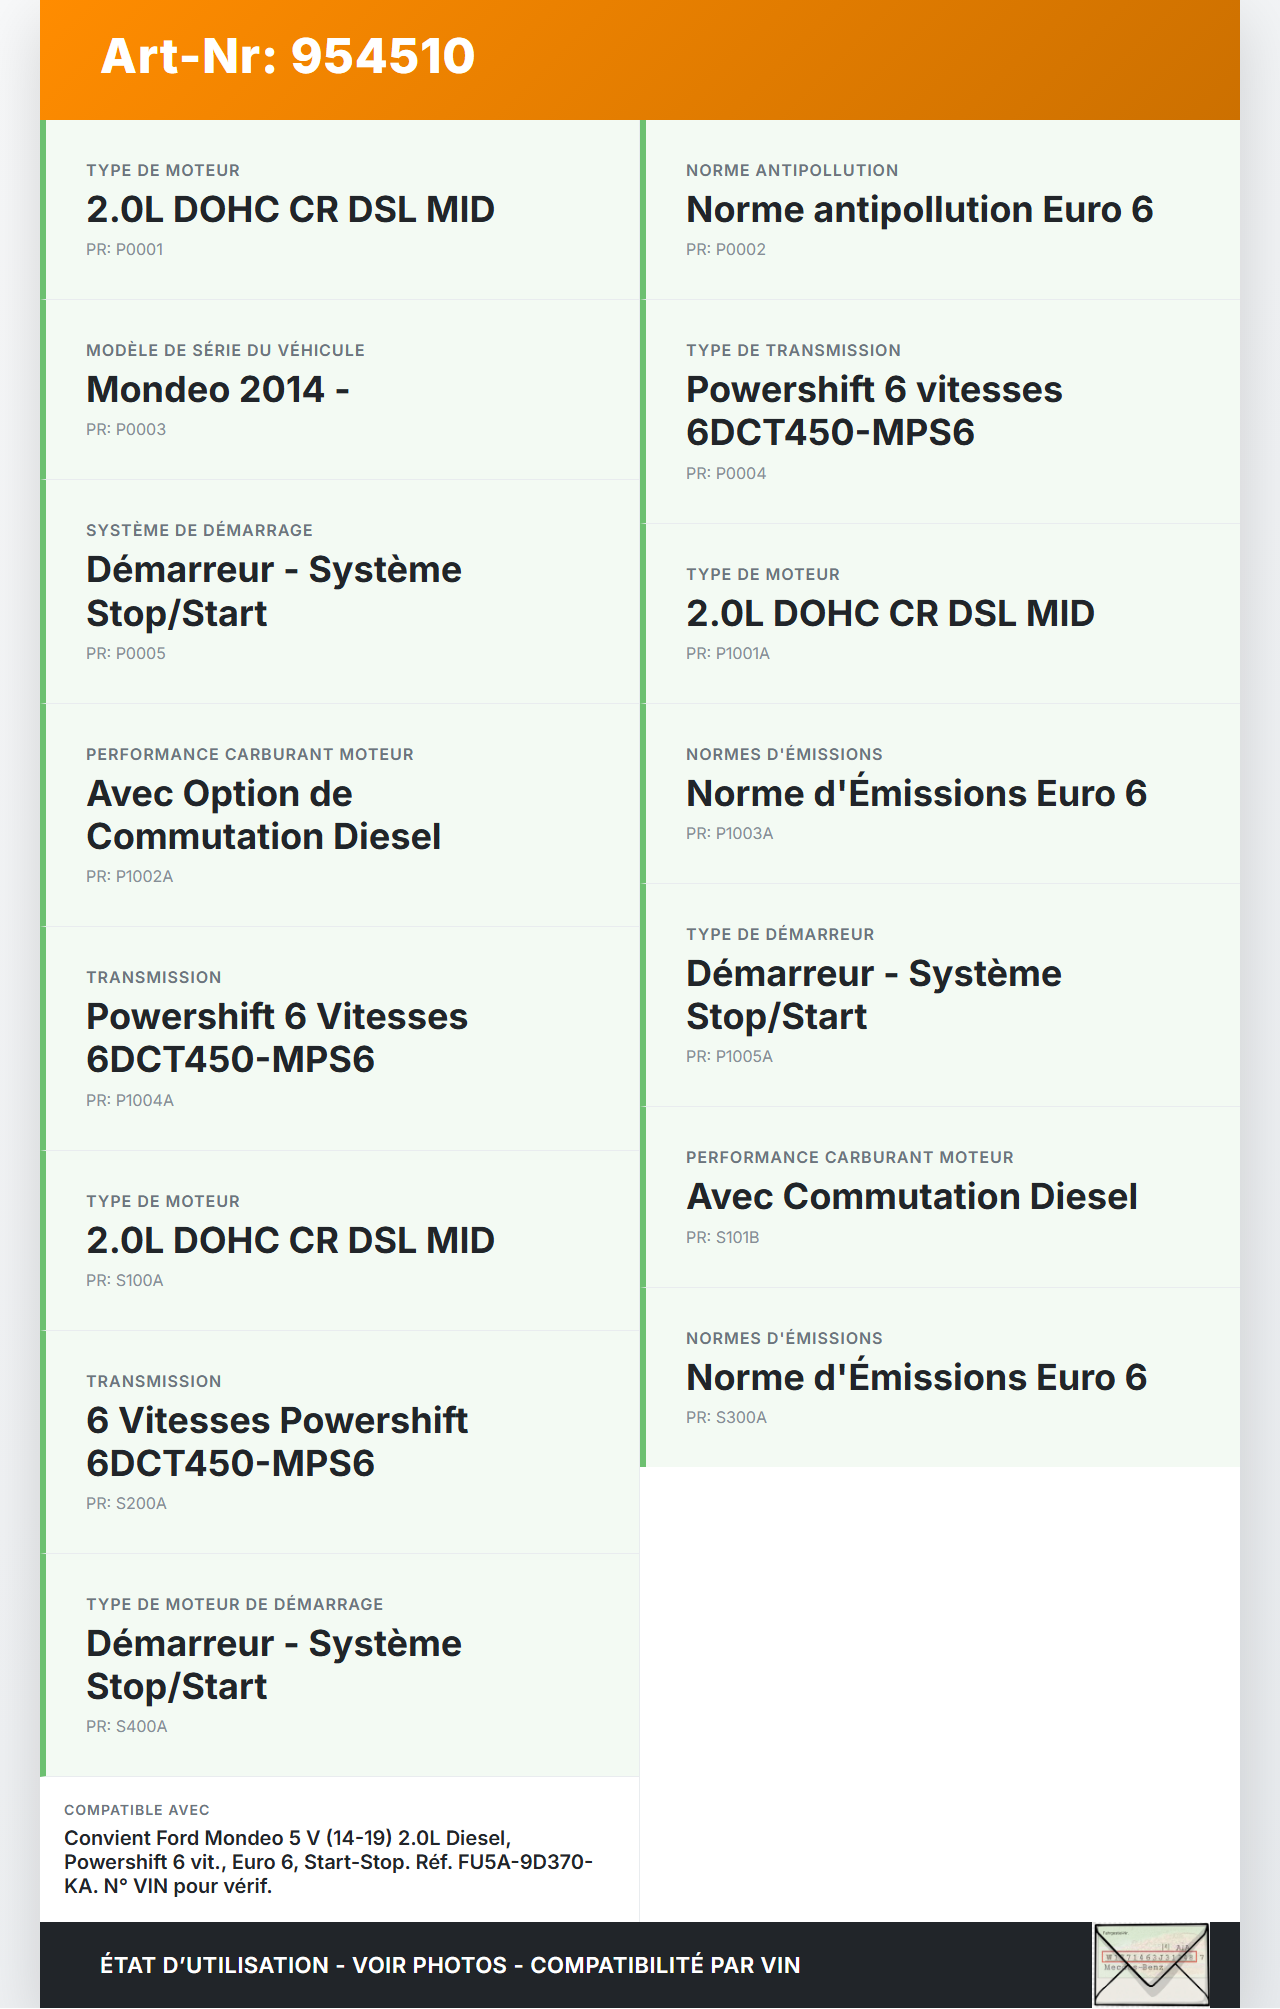Click the Démarreur Stop/Start P1005A card
This screenshot has width=1280, height=2009.
click(x=940, y=995)
